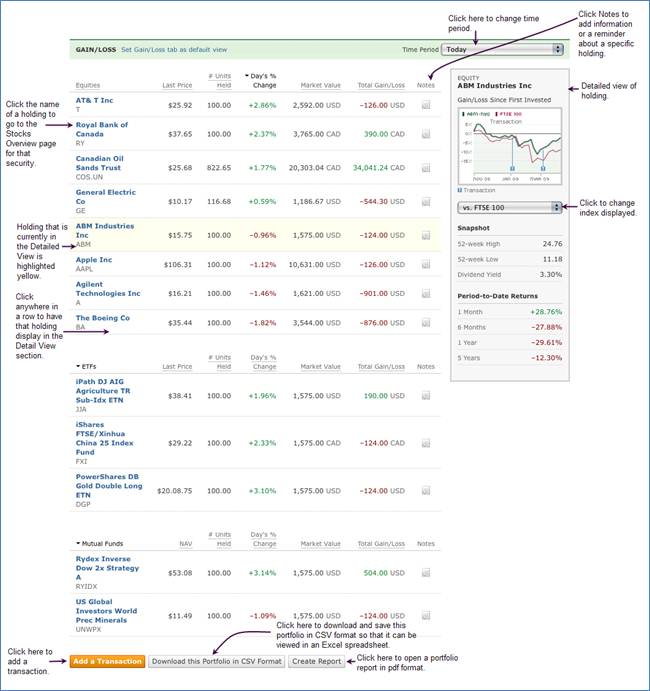Open The Boeing Co link
This screenshot has height=691, width=650.
tap(103, 318)
